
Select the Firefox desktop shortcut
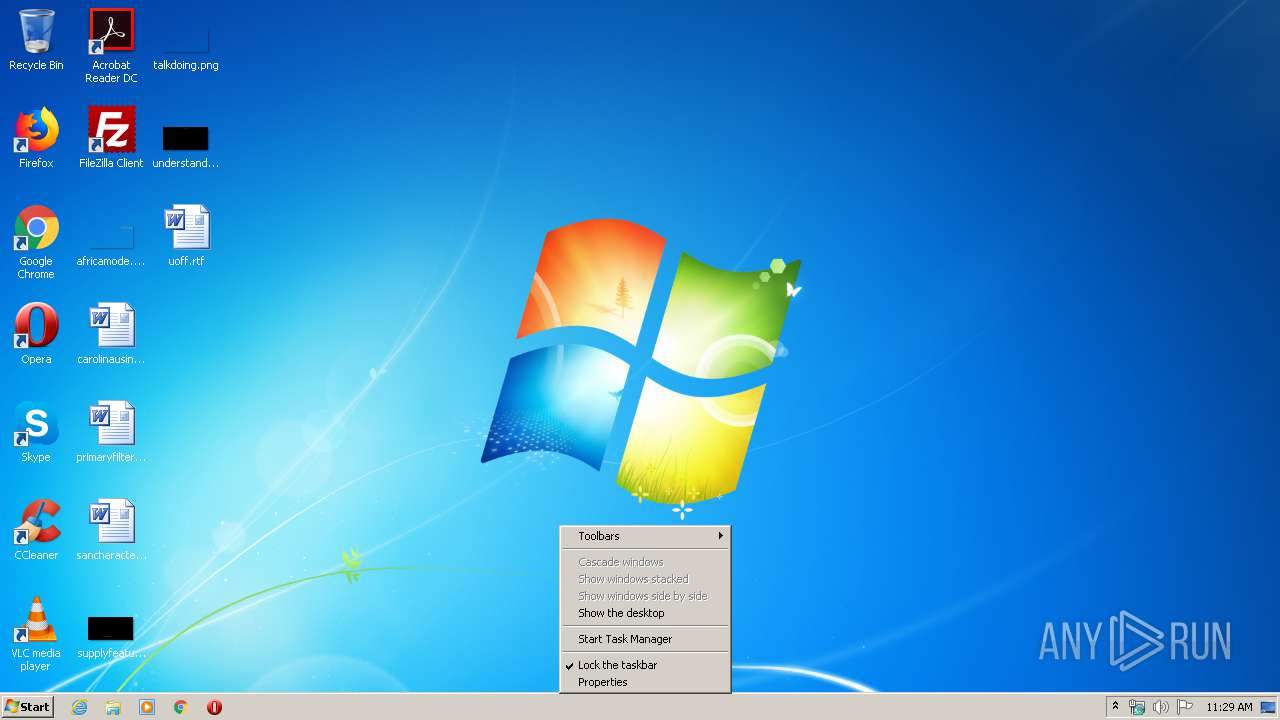[x=36, y=138]
